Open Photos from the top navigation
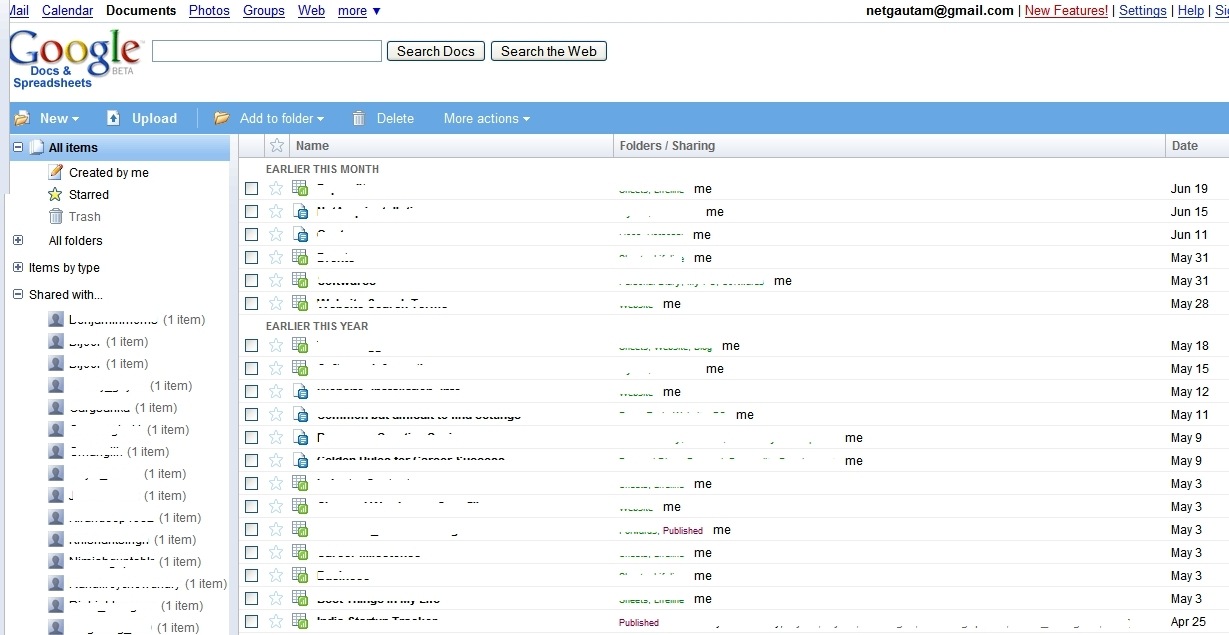 click(x=209, y=11)
